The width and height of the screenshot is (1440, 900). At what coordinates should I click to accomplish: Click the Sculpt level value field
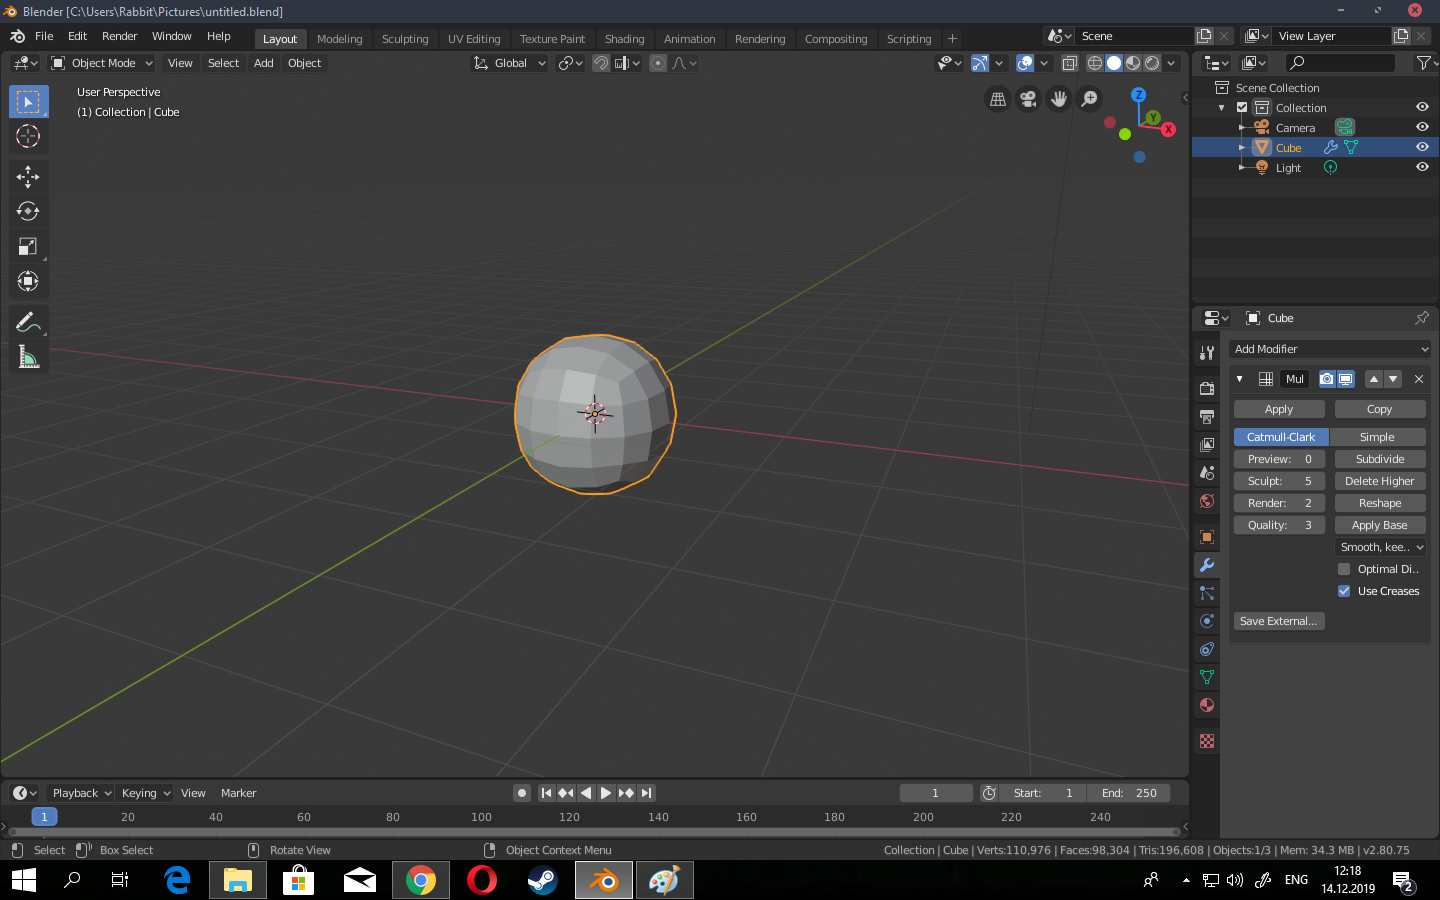coord(1279,481)
